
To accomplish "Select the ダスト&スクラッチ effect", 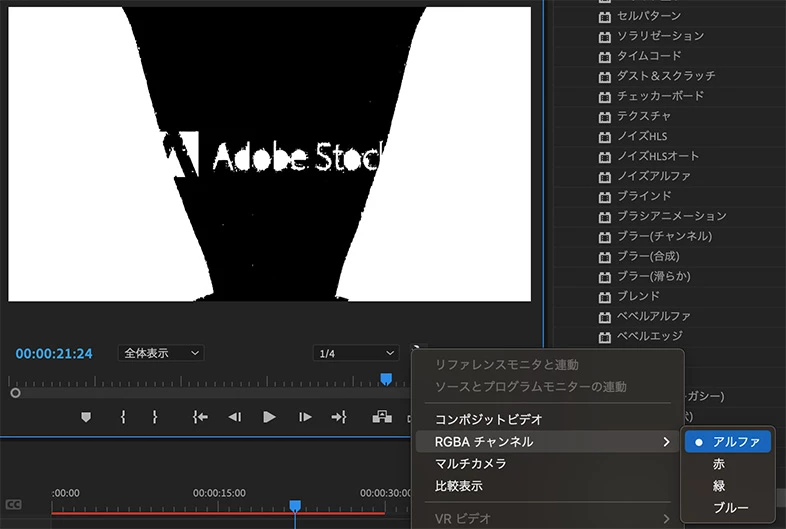I will [x=666, y=76].
